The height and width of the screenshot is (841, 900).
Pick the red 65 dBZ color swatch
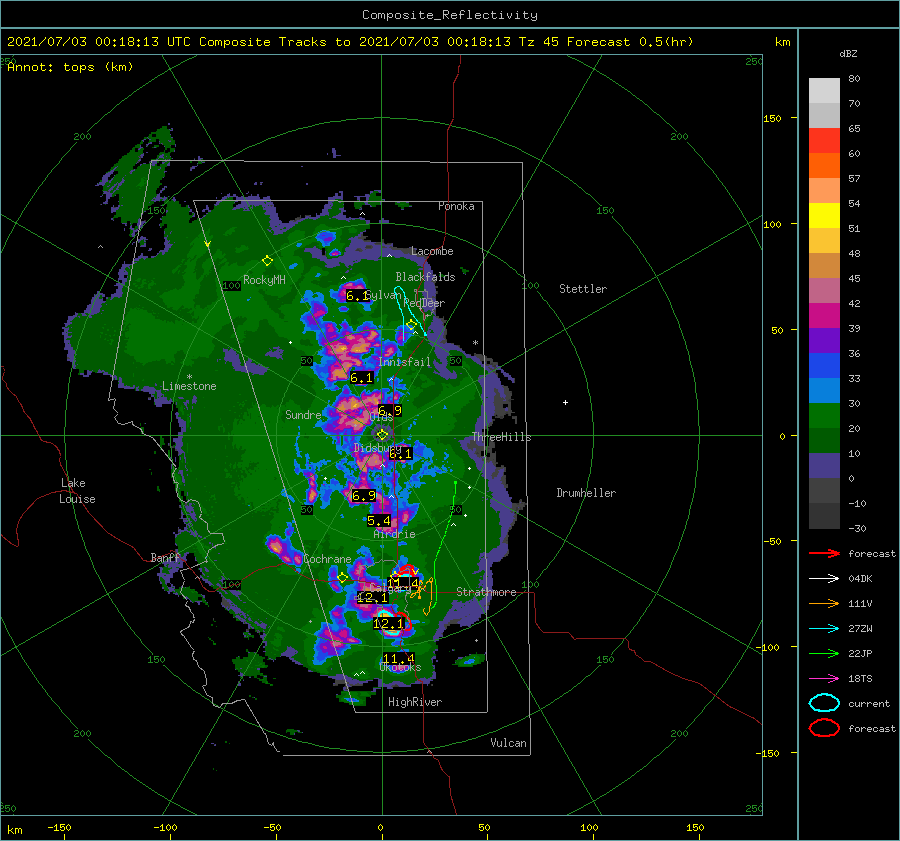coord(824,140)
